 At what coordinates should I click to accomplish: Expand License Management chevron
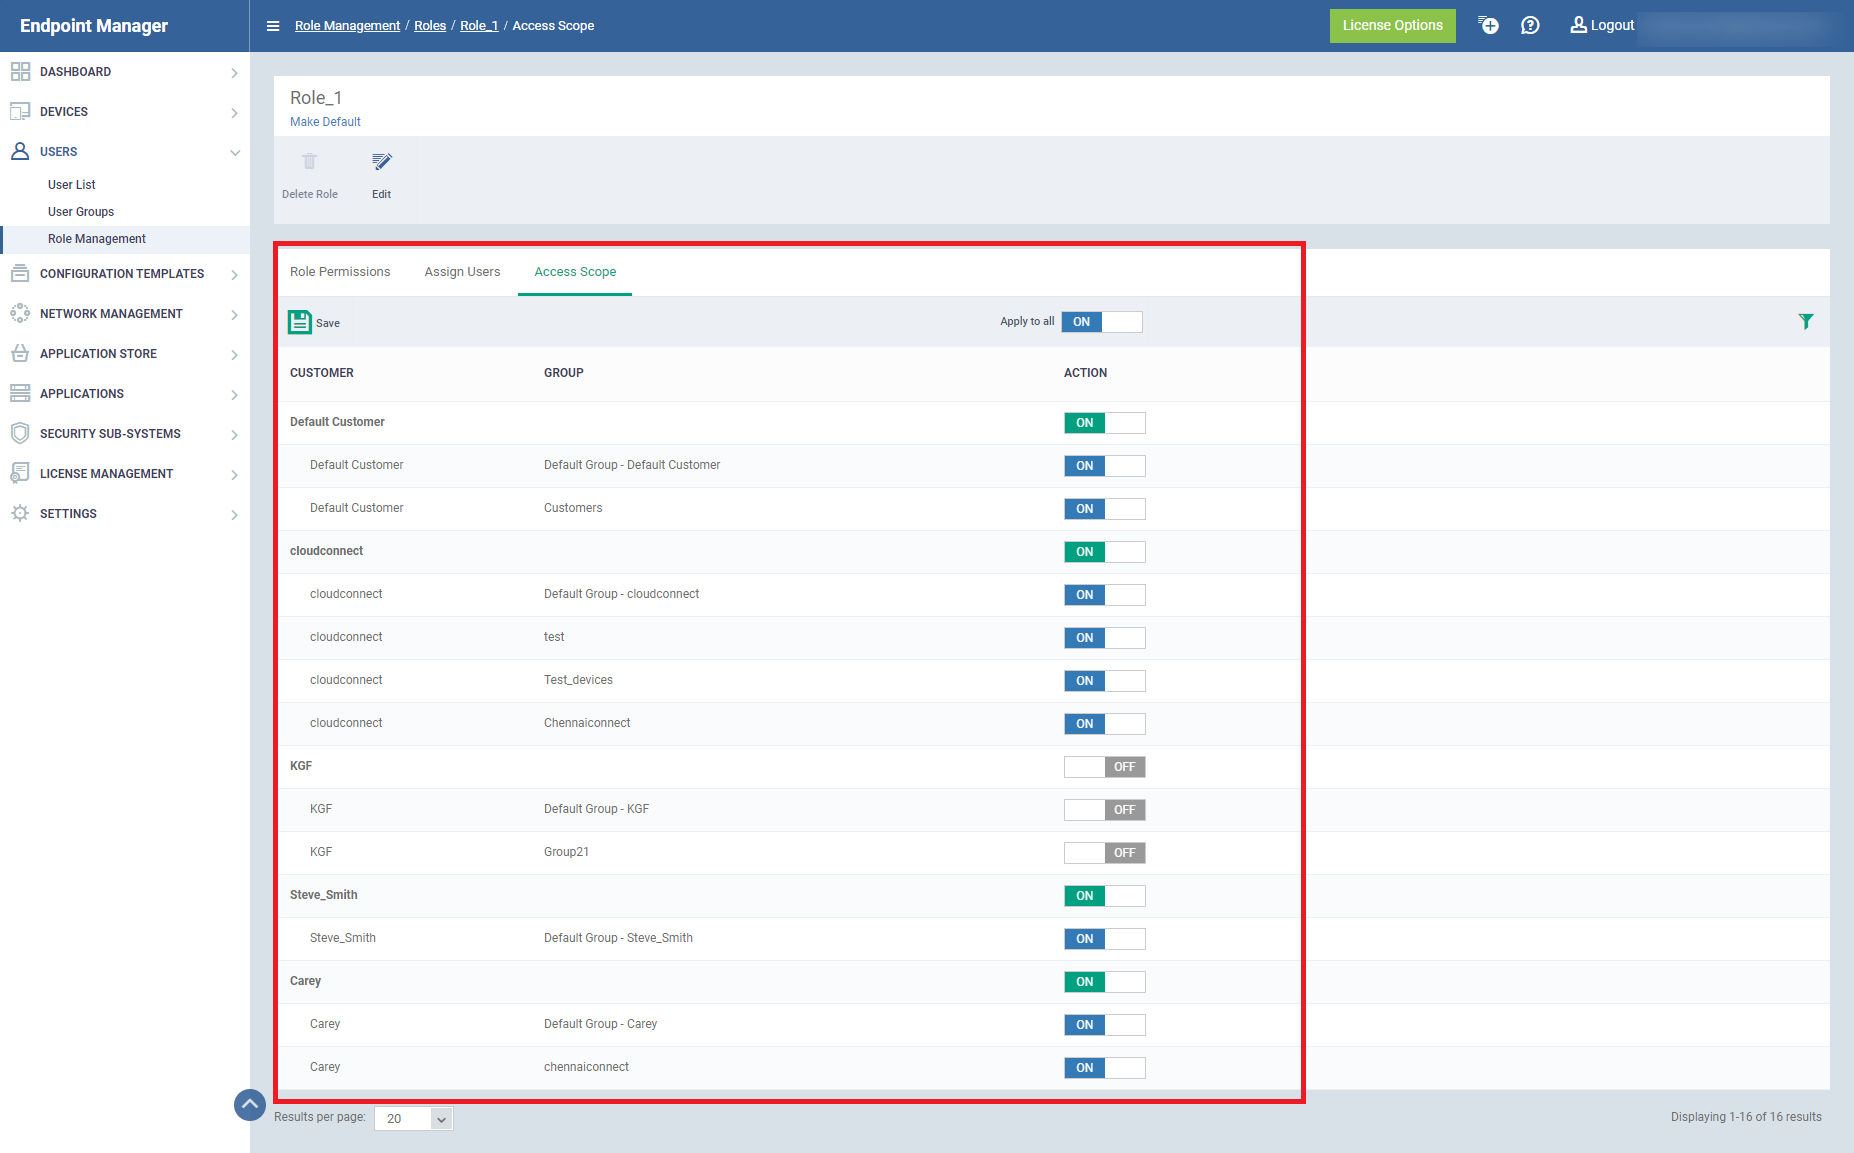tap(234, 475)
